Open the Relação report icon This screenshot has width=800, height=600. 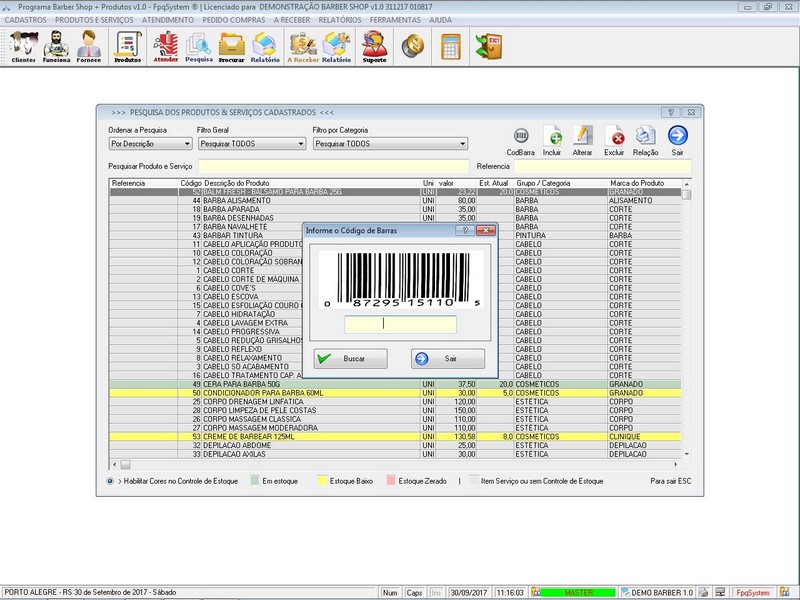pos(646,138)
